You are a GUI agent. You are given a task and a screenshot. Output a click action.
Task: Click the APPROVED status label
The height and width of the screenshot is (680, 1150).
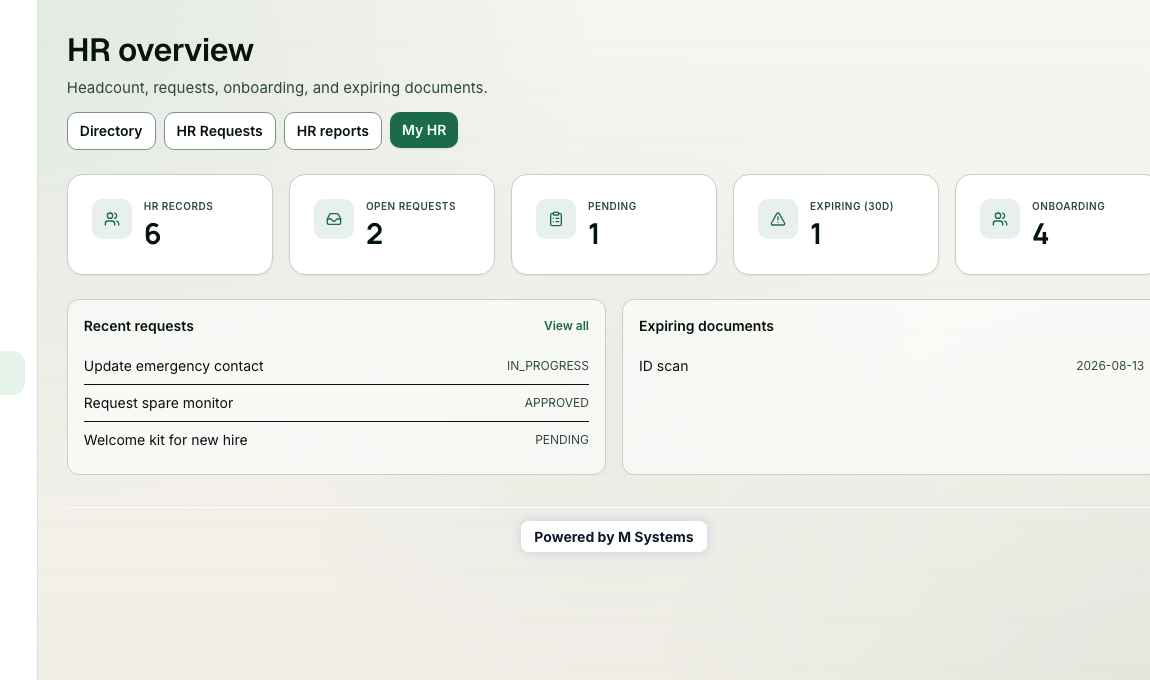click(557, 403)
